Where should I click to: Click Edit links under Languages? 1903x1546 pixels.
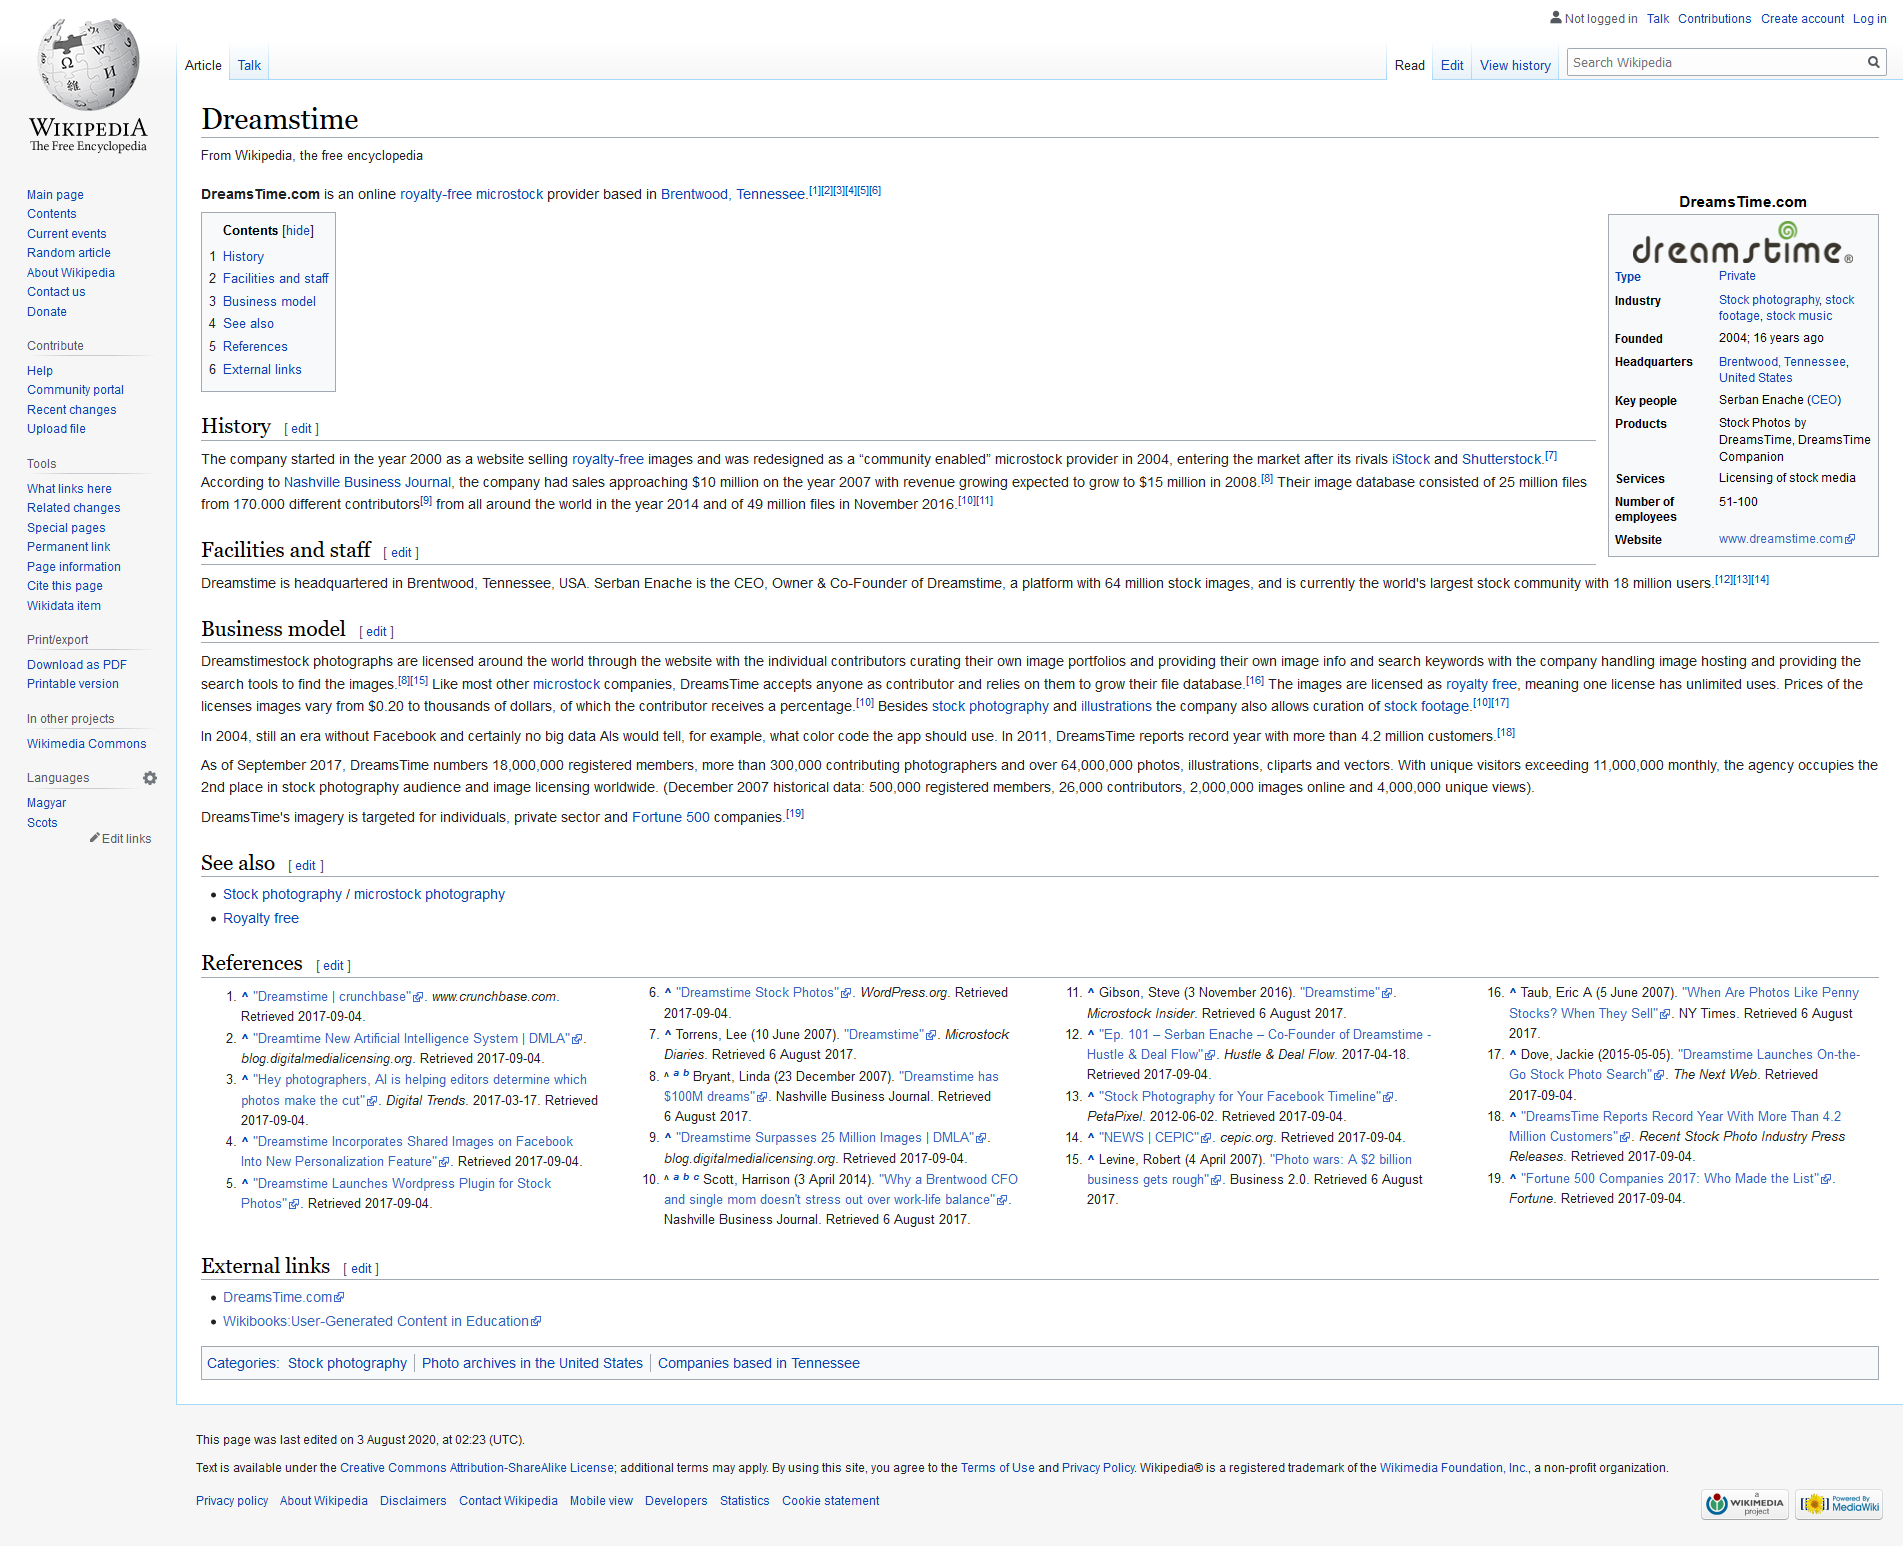(126, 839)
